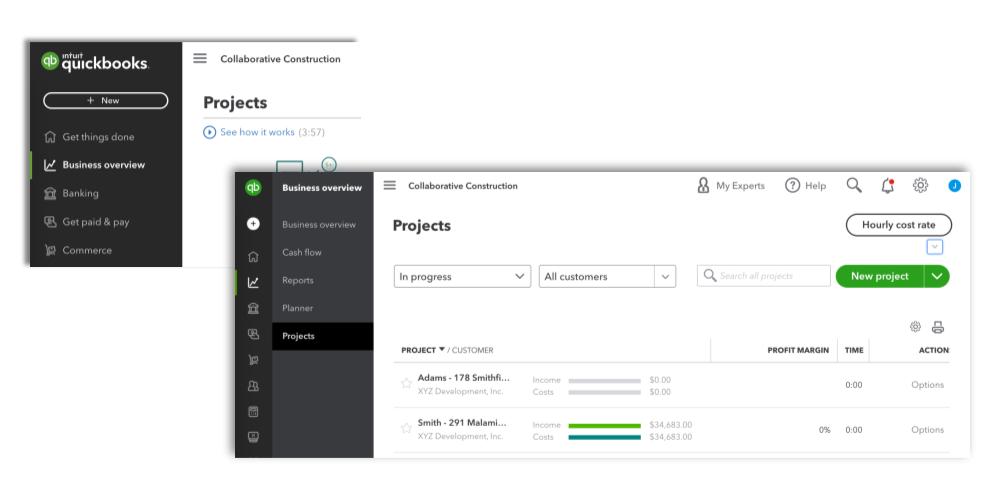Open the Reports submenu item
Screen dimensions: 1000x500
(298, 281)
